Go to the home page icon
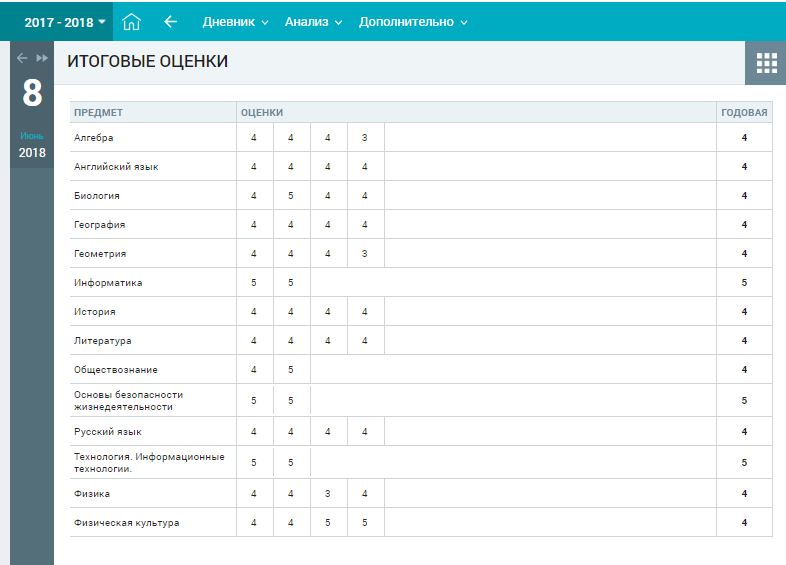The width and height of the screenshot is (786, 565). 131,21
